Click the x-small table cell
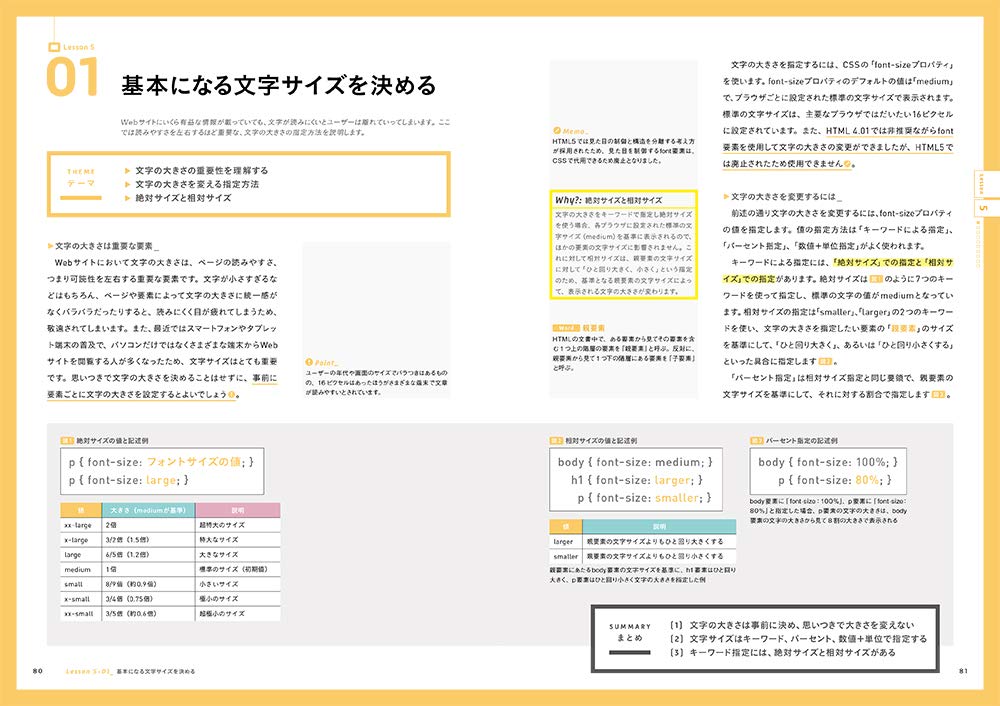The image size is (1000, 706). point(81,599)
